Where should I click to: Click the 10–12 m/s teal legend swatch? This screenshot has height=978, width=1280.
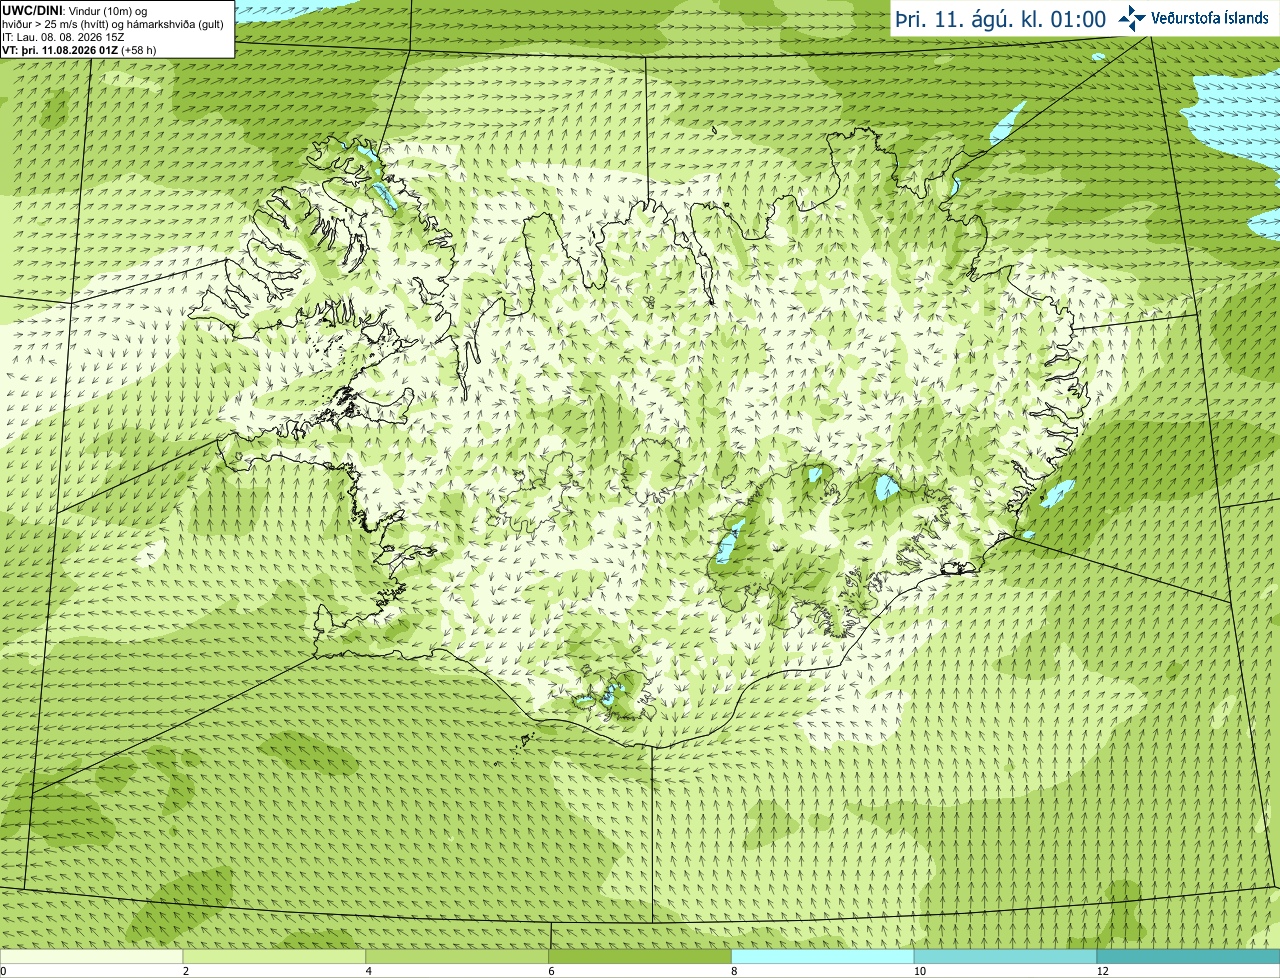pyautogui.click(x=1005, y=957)
